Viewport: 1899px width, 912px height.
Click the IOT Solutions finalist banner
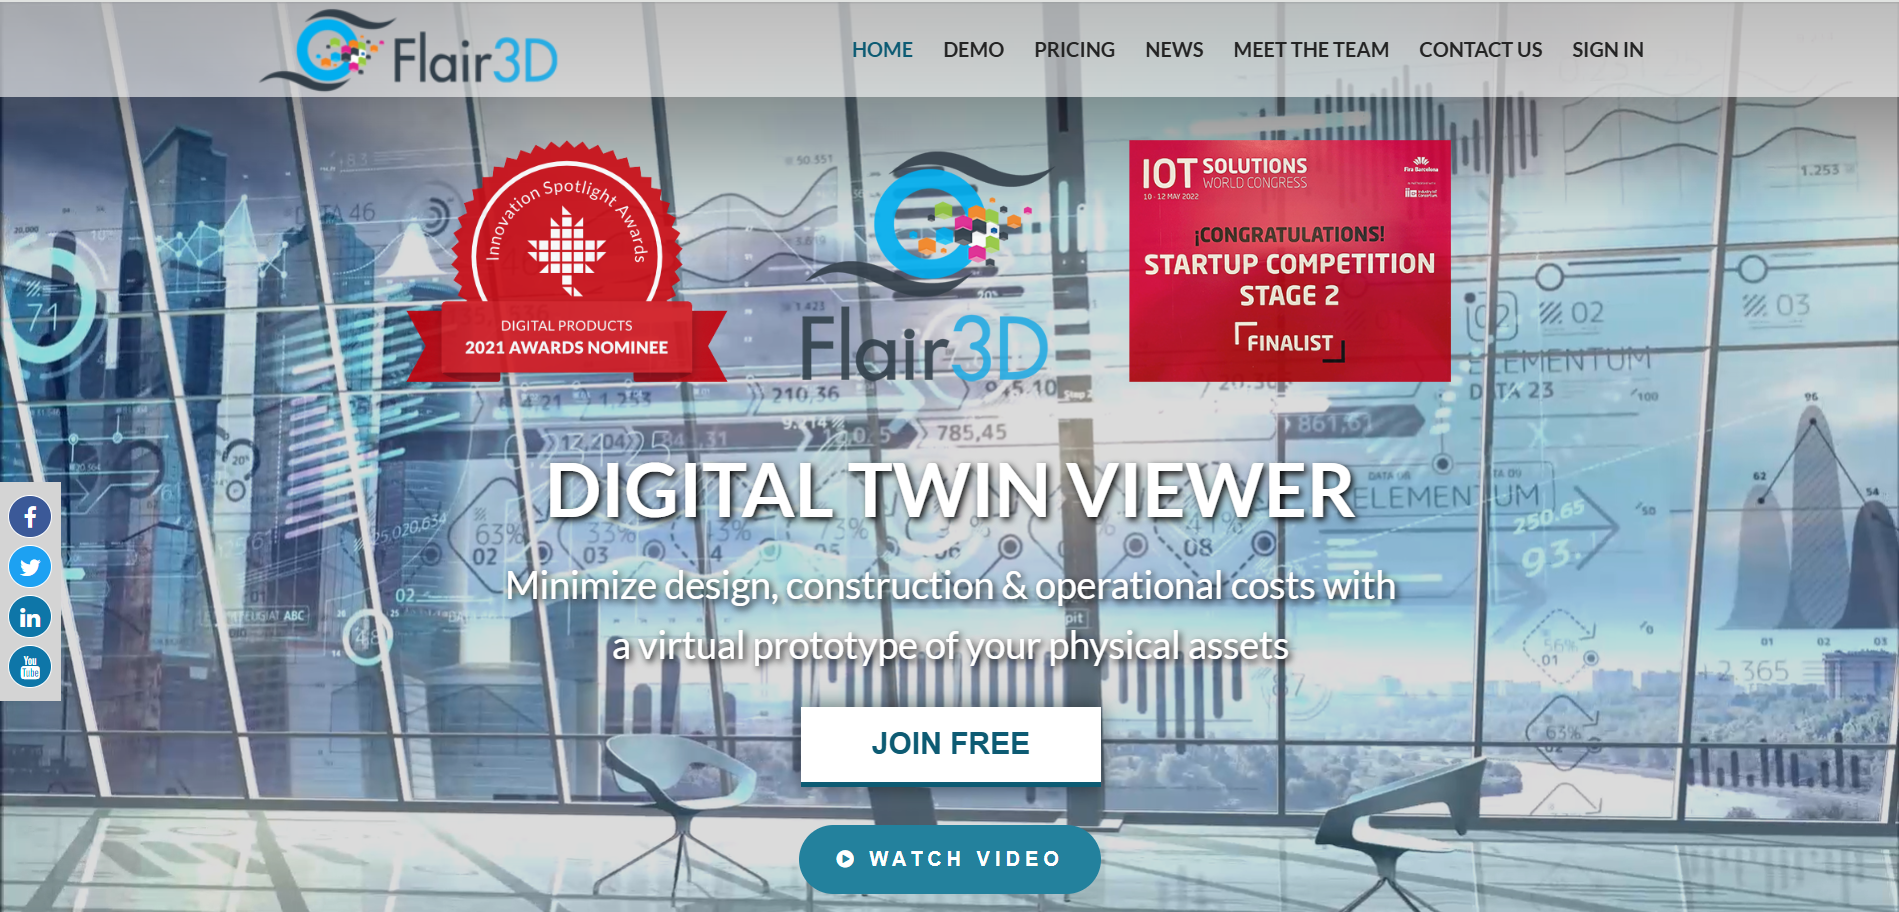click(x=1290, y=260)
